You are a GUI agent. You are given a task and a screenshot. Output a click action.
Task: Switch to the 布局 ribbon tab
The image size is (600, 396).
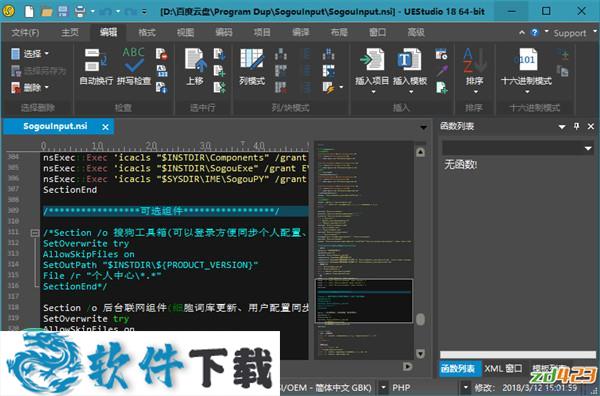(339, 33)
